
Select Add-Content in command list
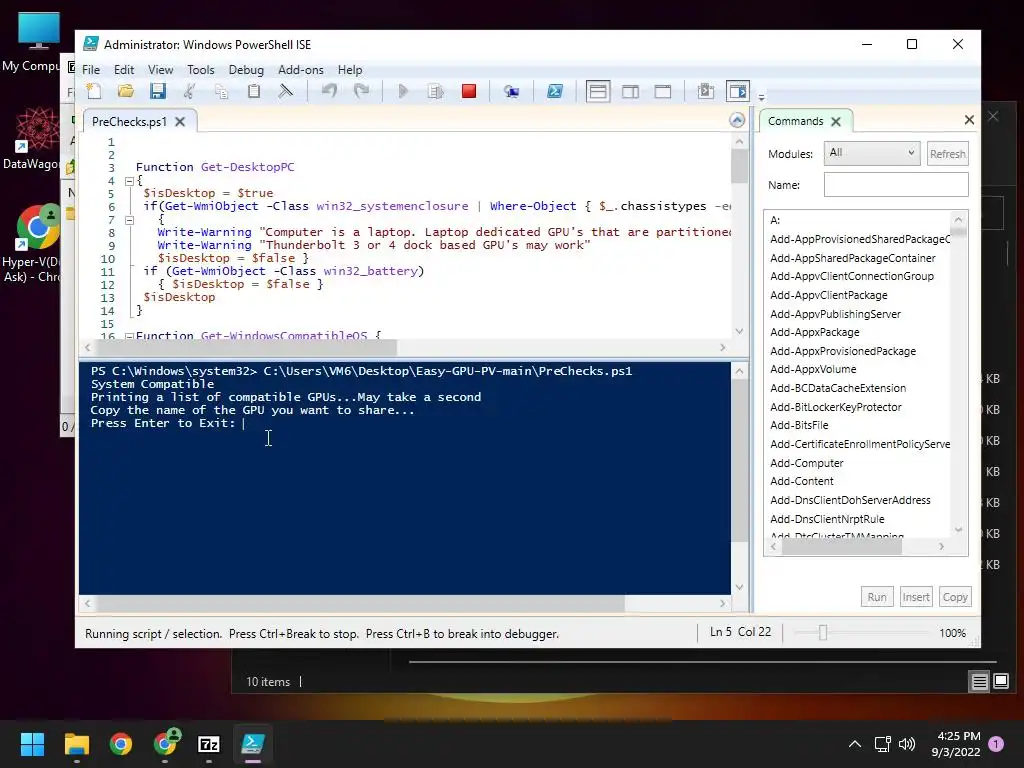801,481
